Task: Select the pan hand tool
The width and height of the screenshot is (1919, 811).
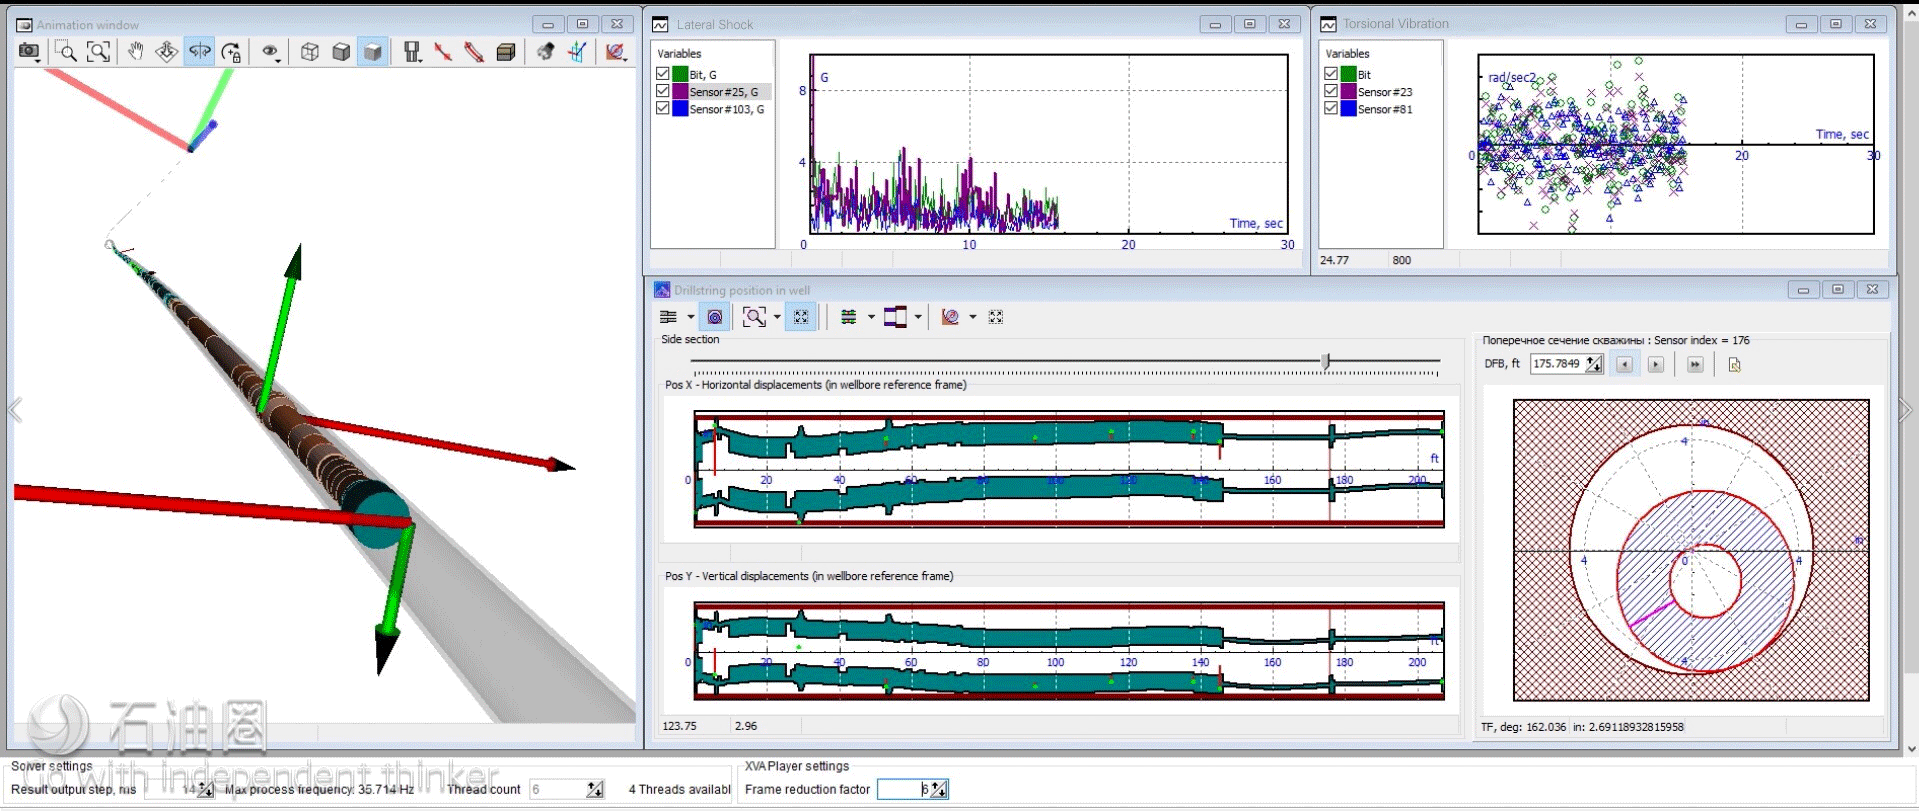Action: coord(135,52)
